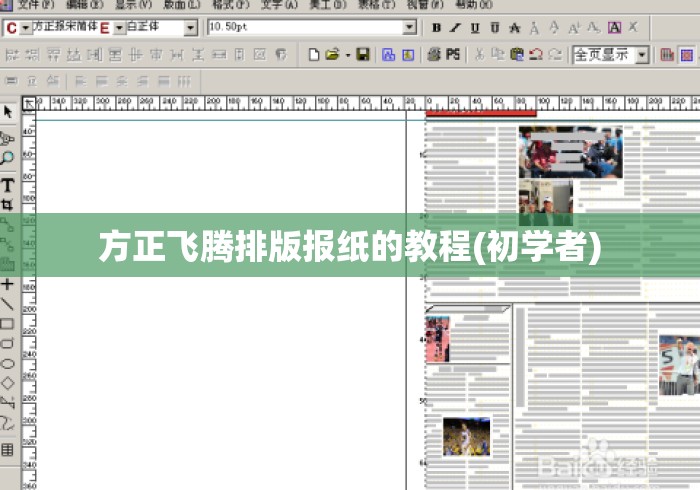
Task: Select the rectangle drawing tool
Action: click(7, 324)
